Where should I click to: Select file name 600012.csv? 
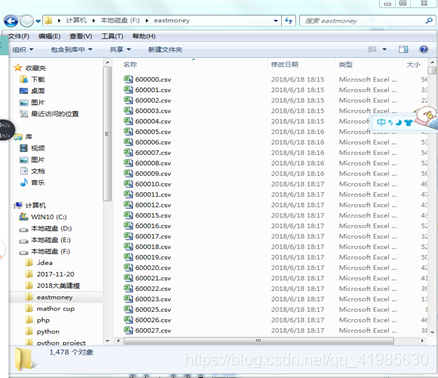153,205
